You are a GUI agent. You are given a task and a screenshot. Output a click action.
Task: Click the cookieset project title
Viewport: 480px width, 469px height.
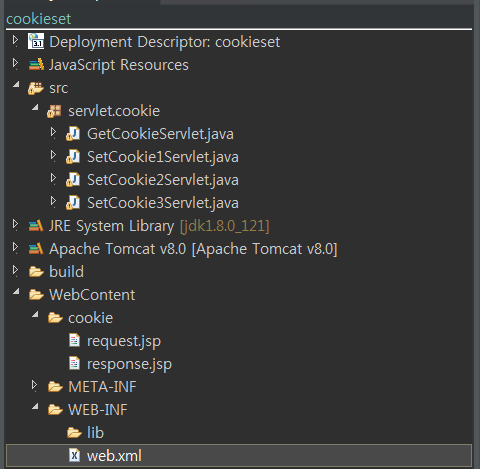tap(39, 19)
